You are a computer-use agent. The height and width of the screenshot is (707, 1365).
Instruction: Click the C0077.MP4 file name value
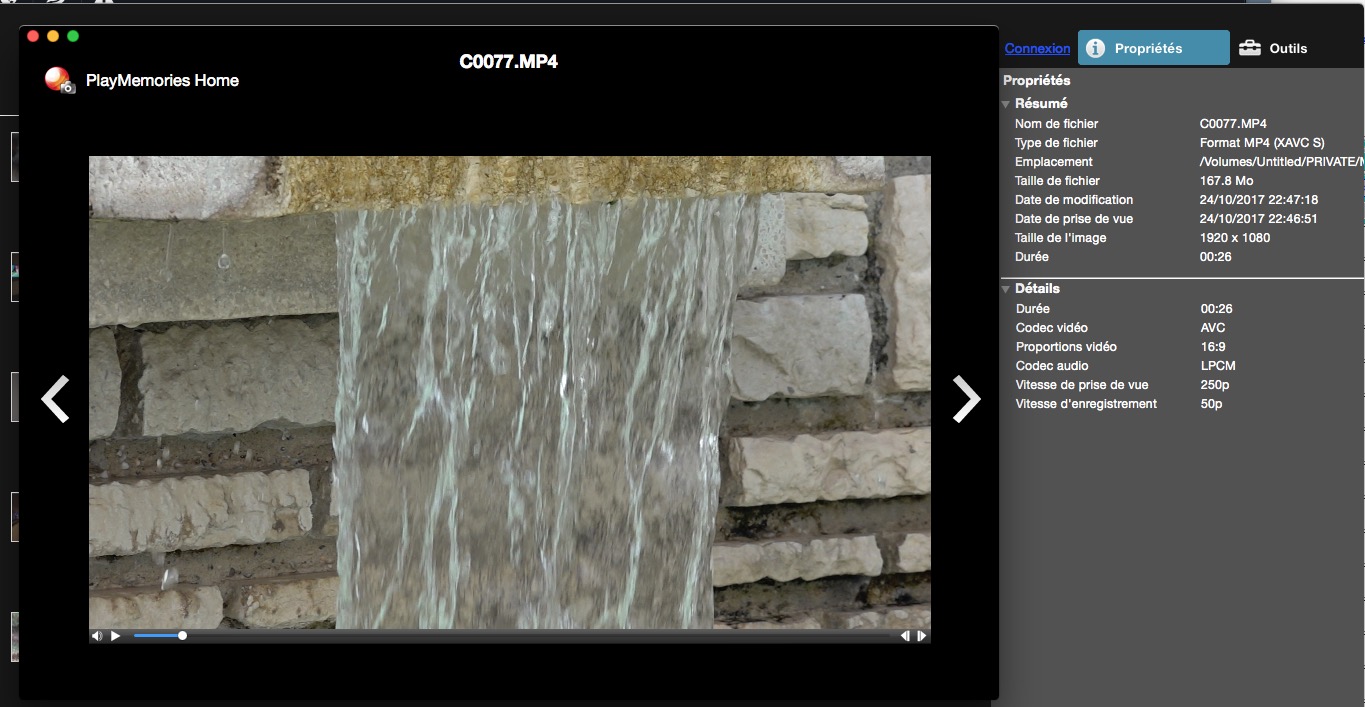click(1232, 124)
